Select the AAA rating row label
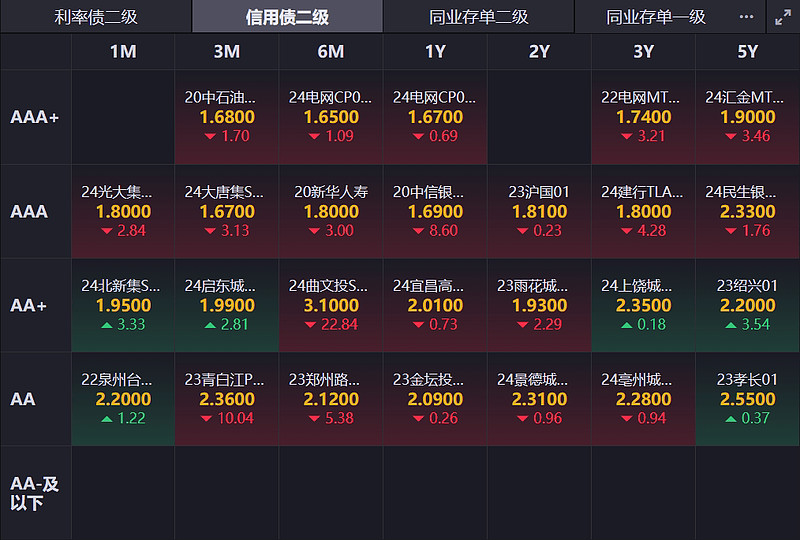 tap(29, 212)
